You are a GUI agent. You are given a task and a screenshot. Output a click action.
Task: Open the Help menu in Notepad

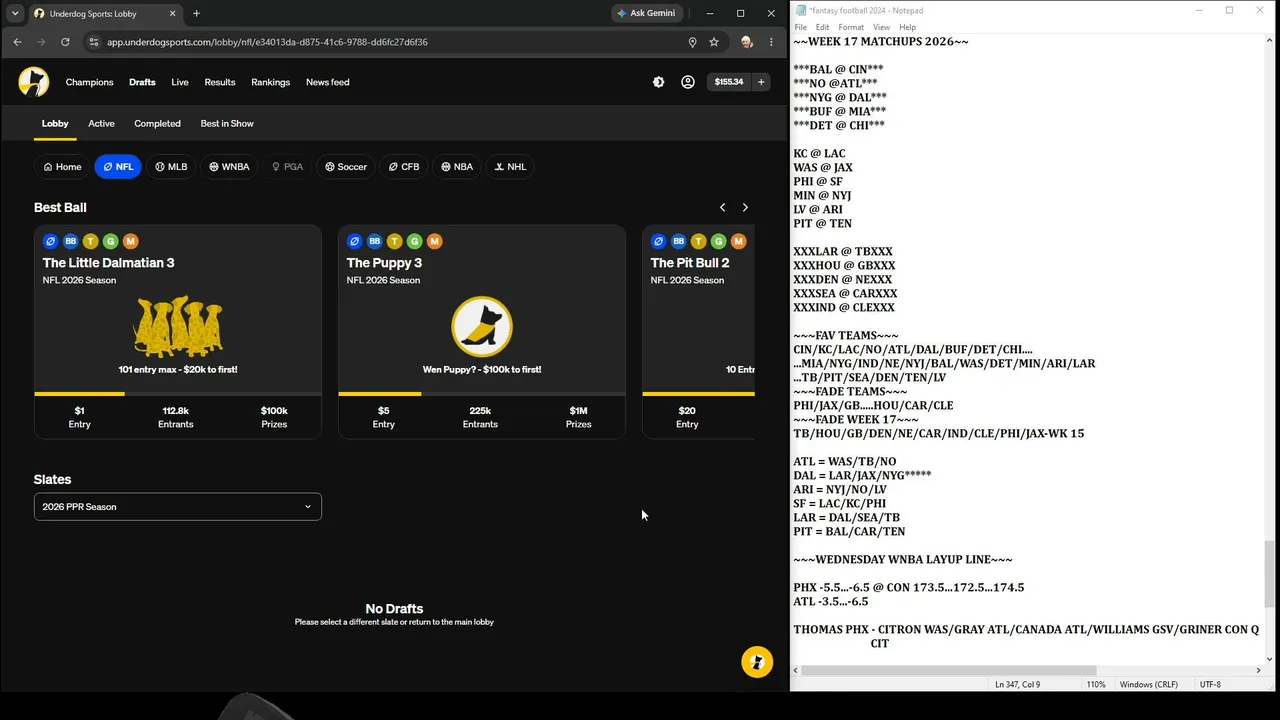(x=908, y=27)
